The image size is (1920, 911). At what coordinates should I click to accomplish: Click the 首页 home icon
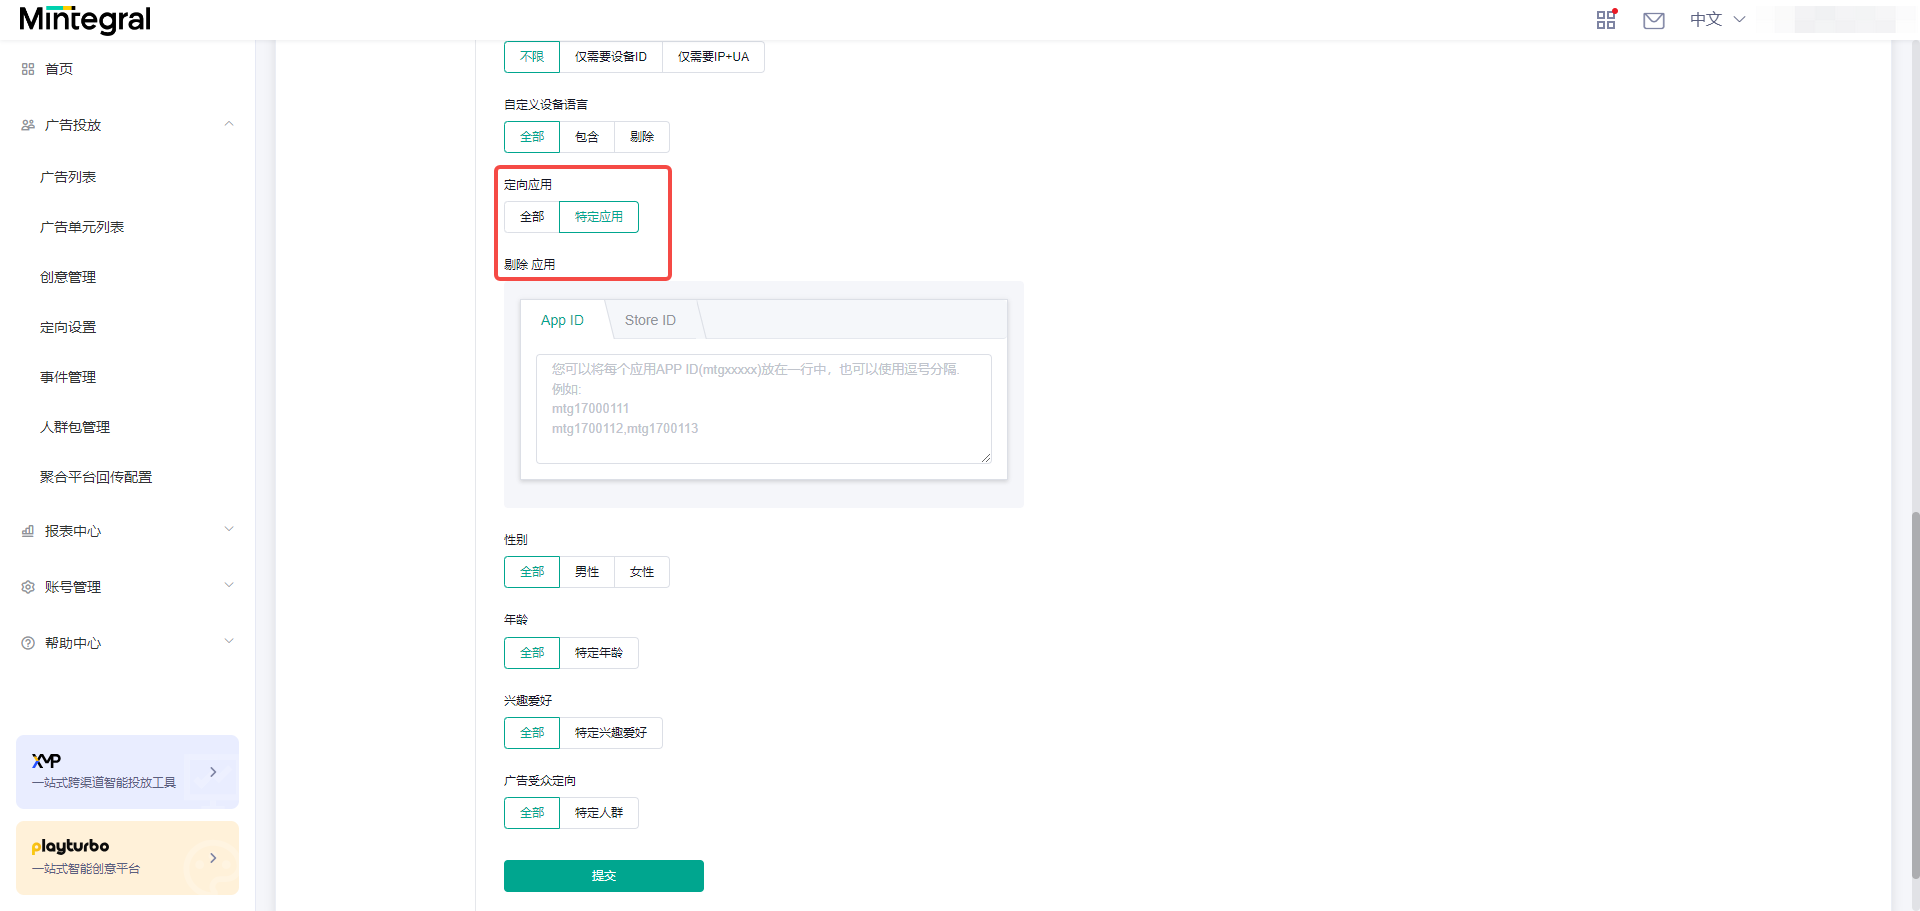pos(27,68)
